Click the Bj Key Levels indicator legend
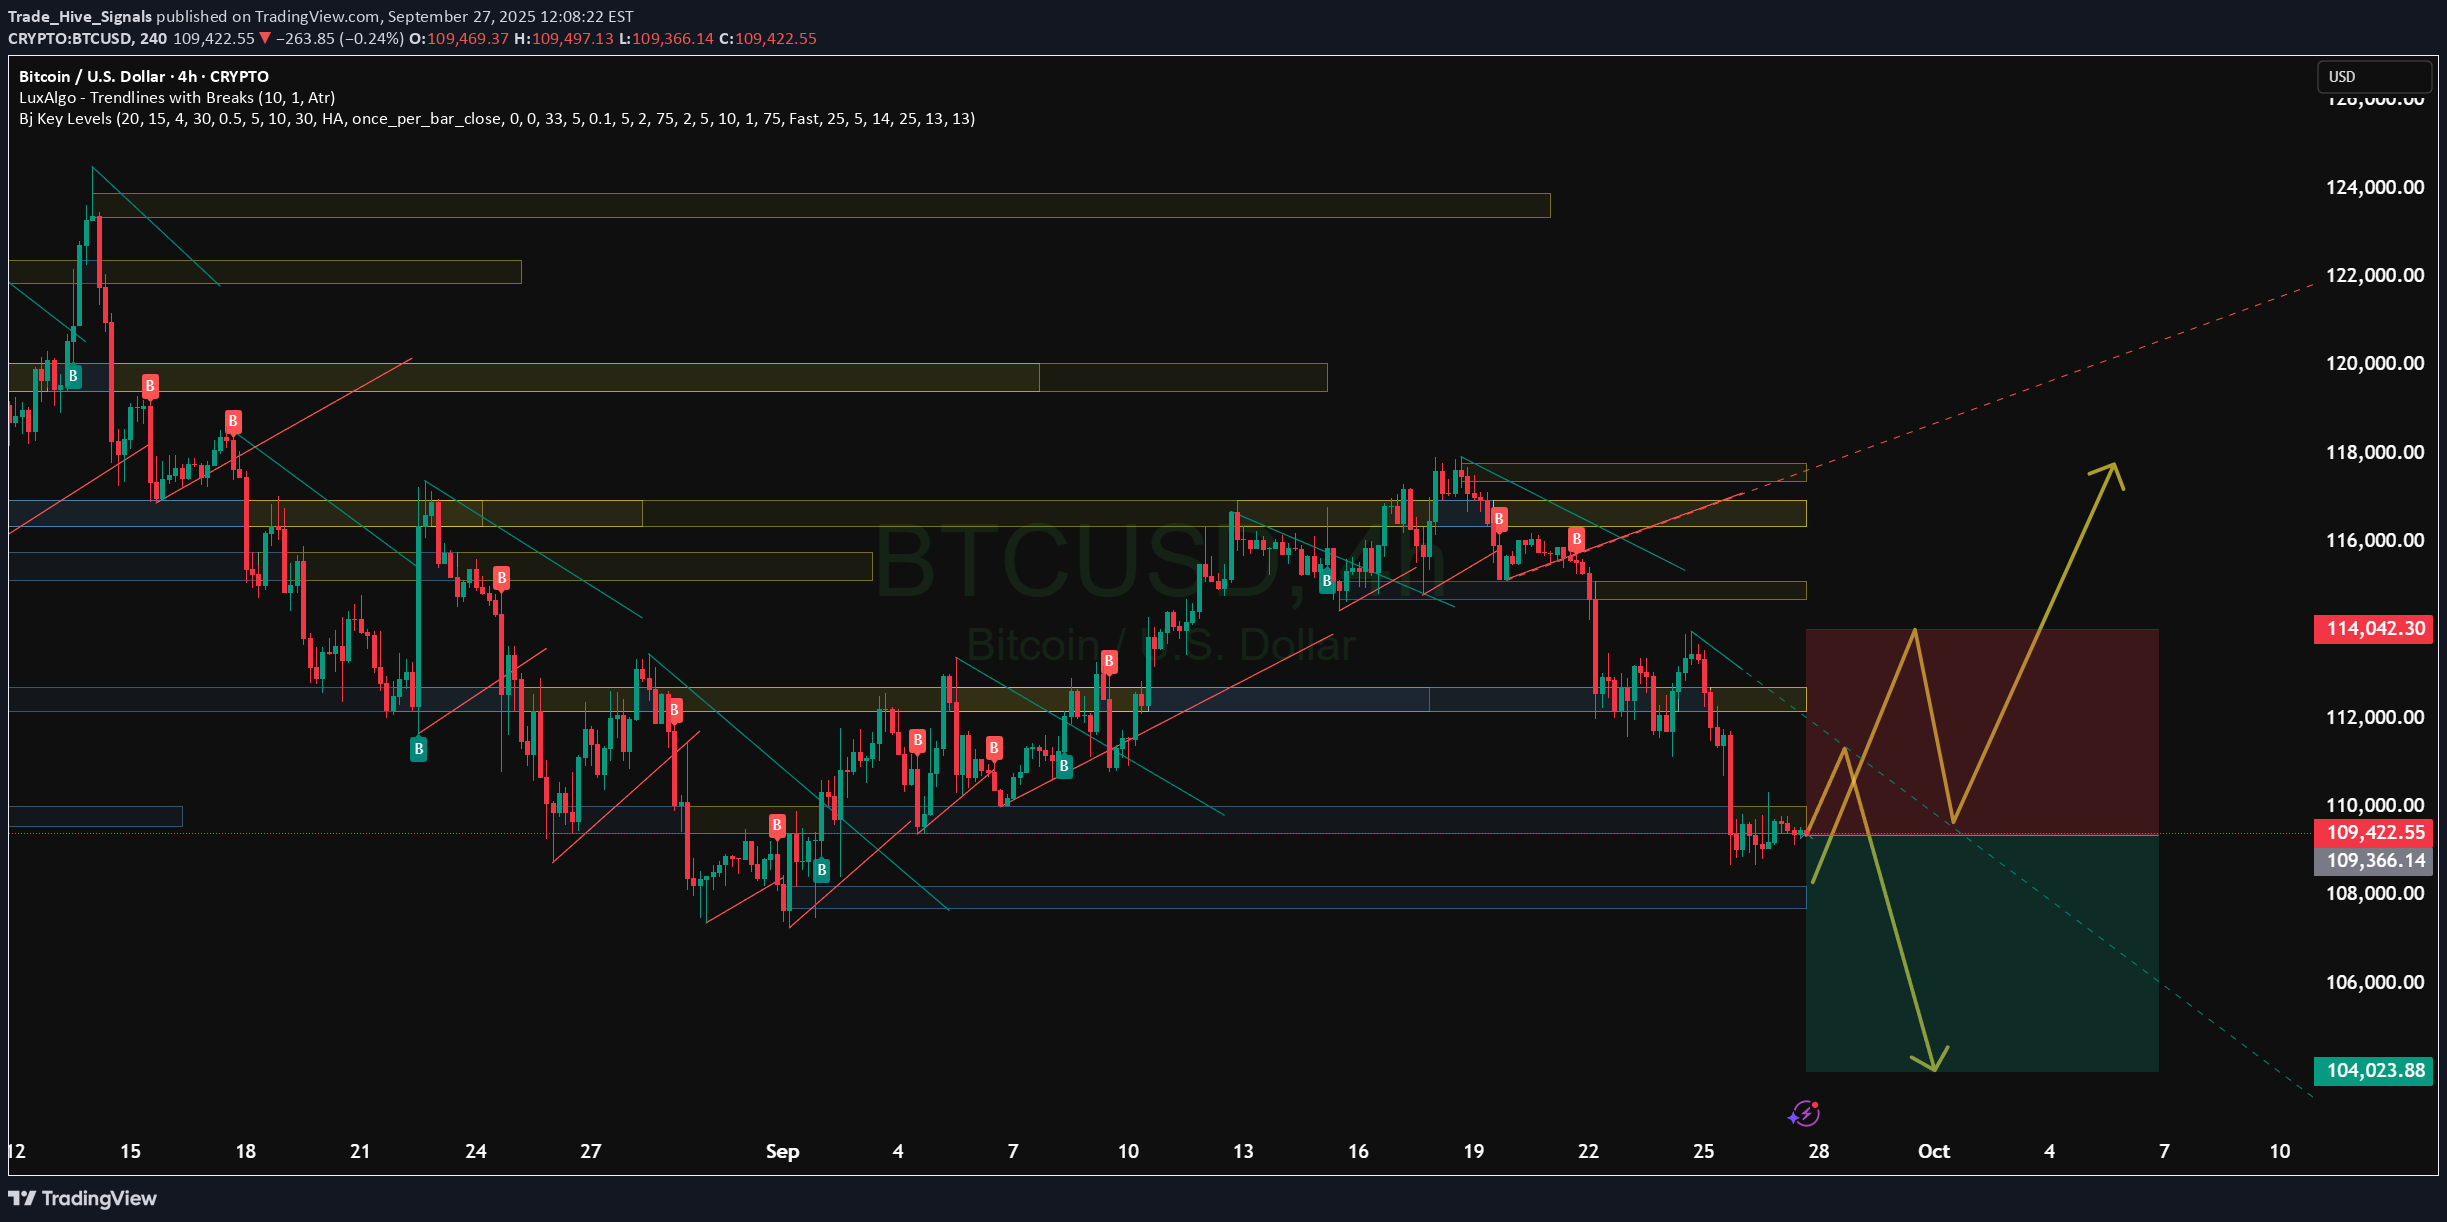This screenshot has width=2447, height=1222. pos(497,119)
